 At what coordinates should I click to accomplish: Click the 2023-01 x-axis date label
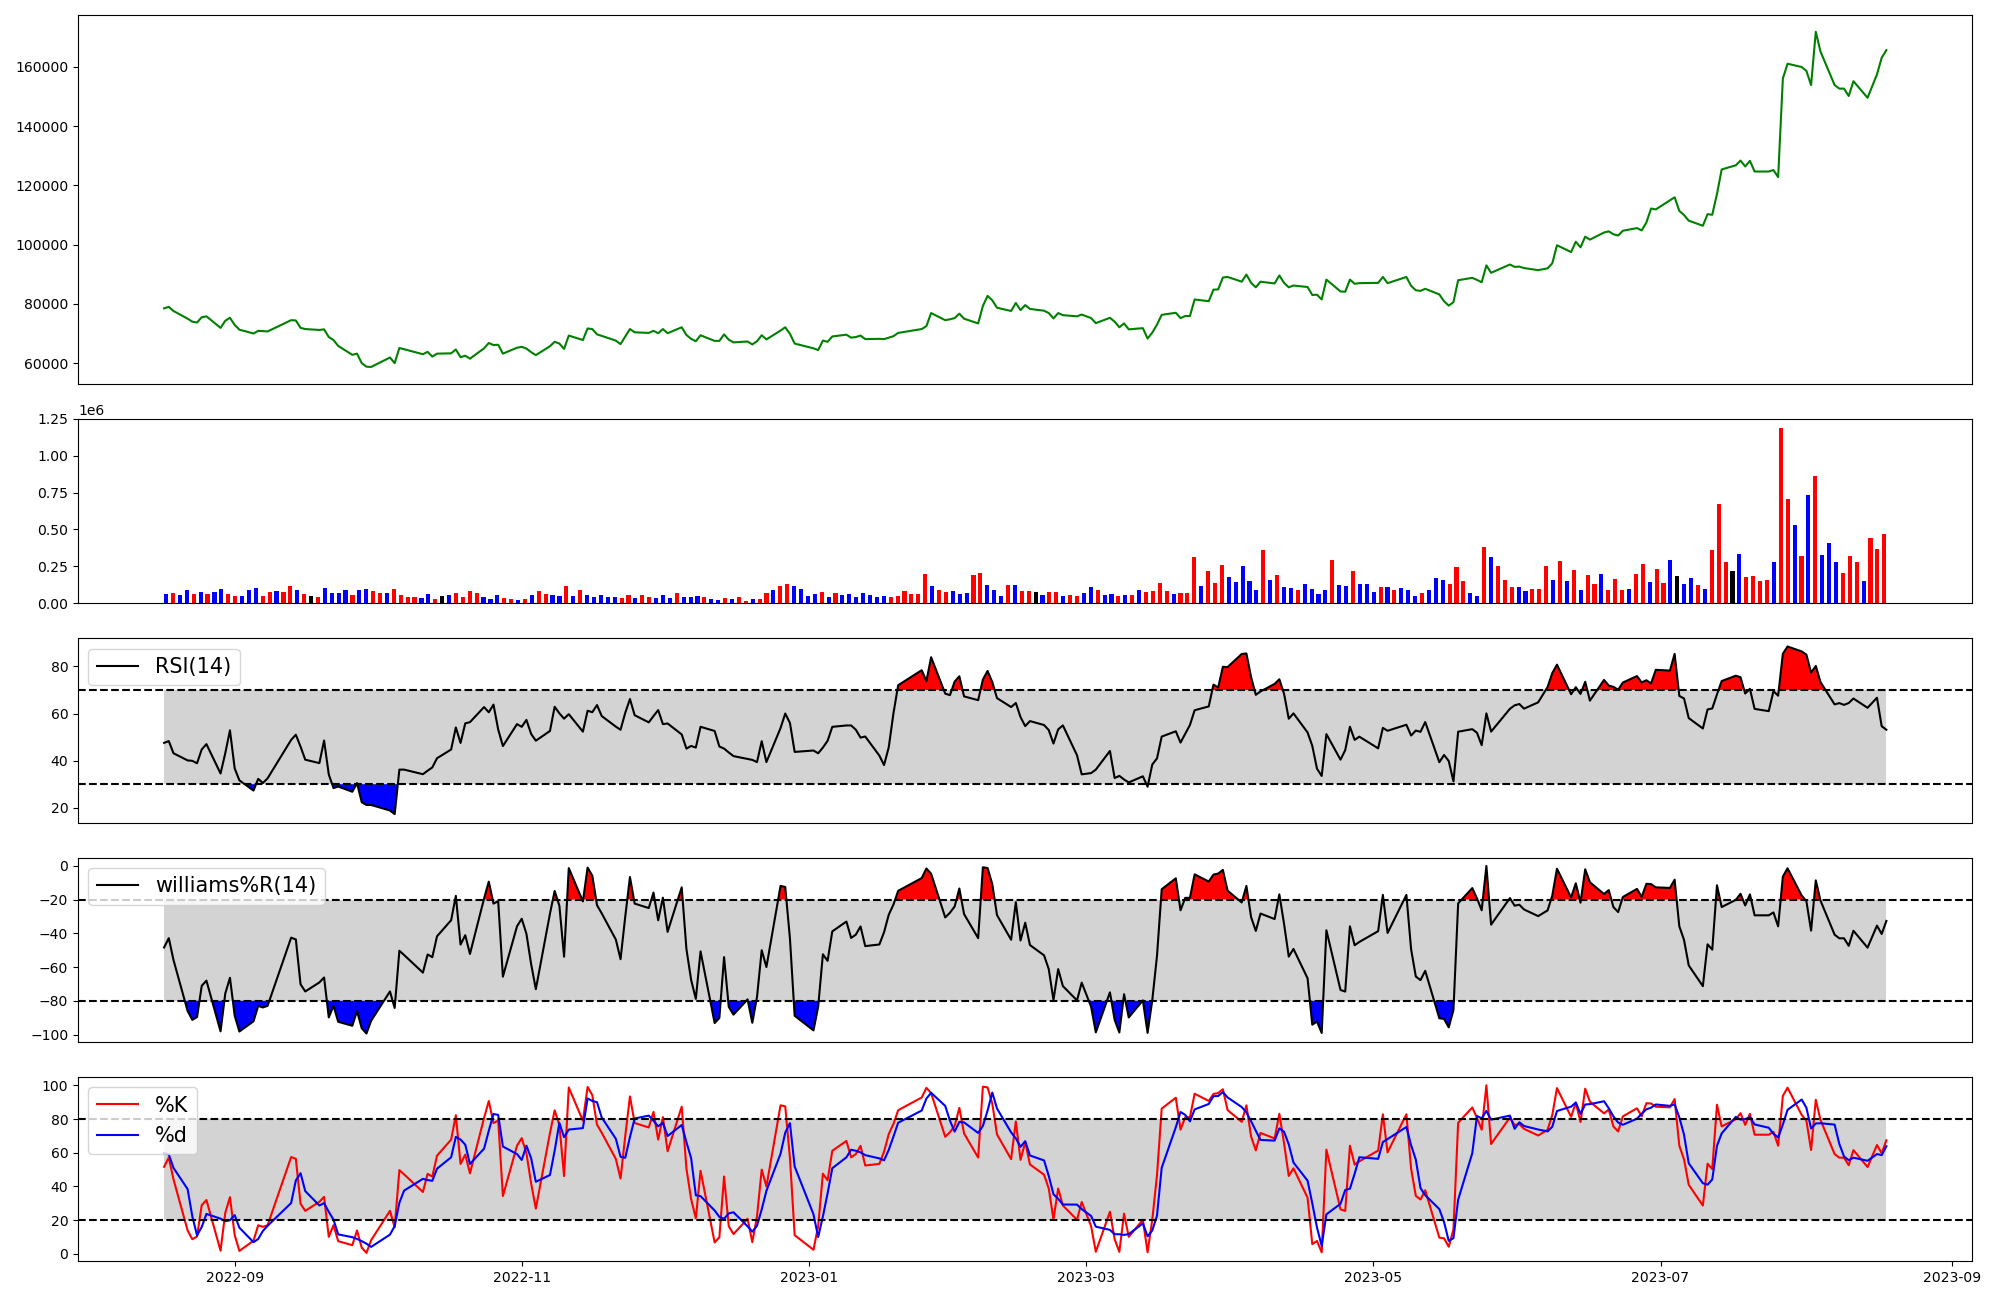point(808,1277)
